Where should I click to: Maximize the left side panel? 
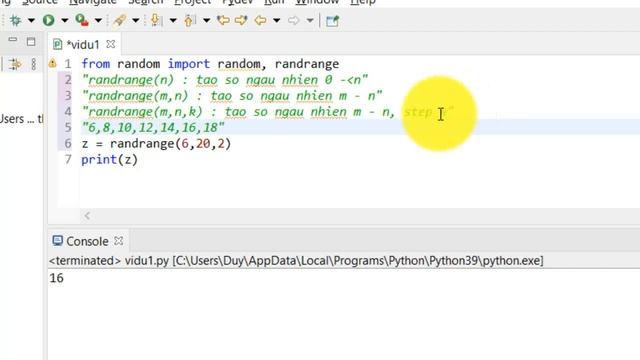click(31, 41)
